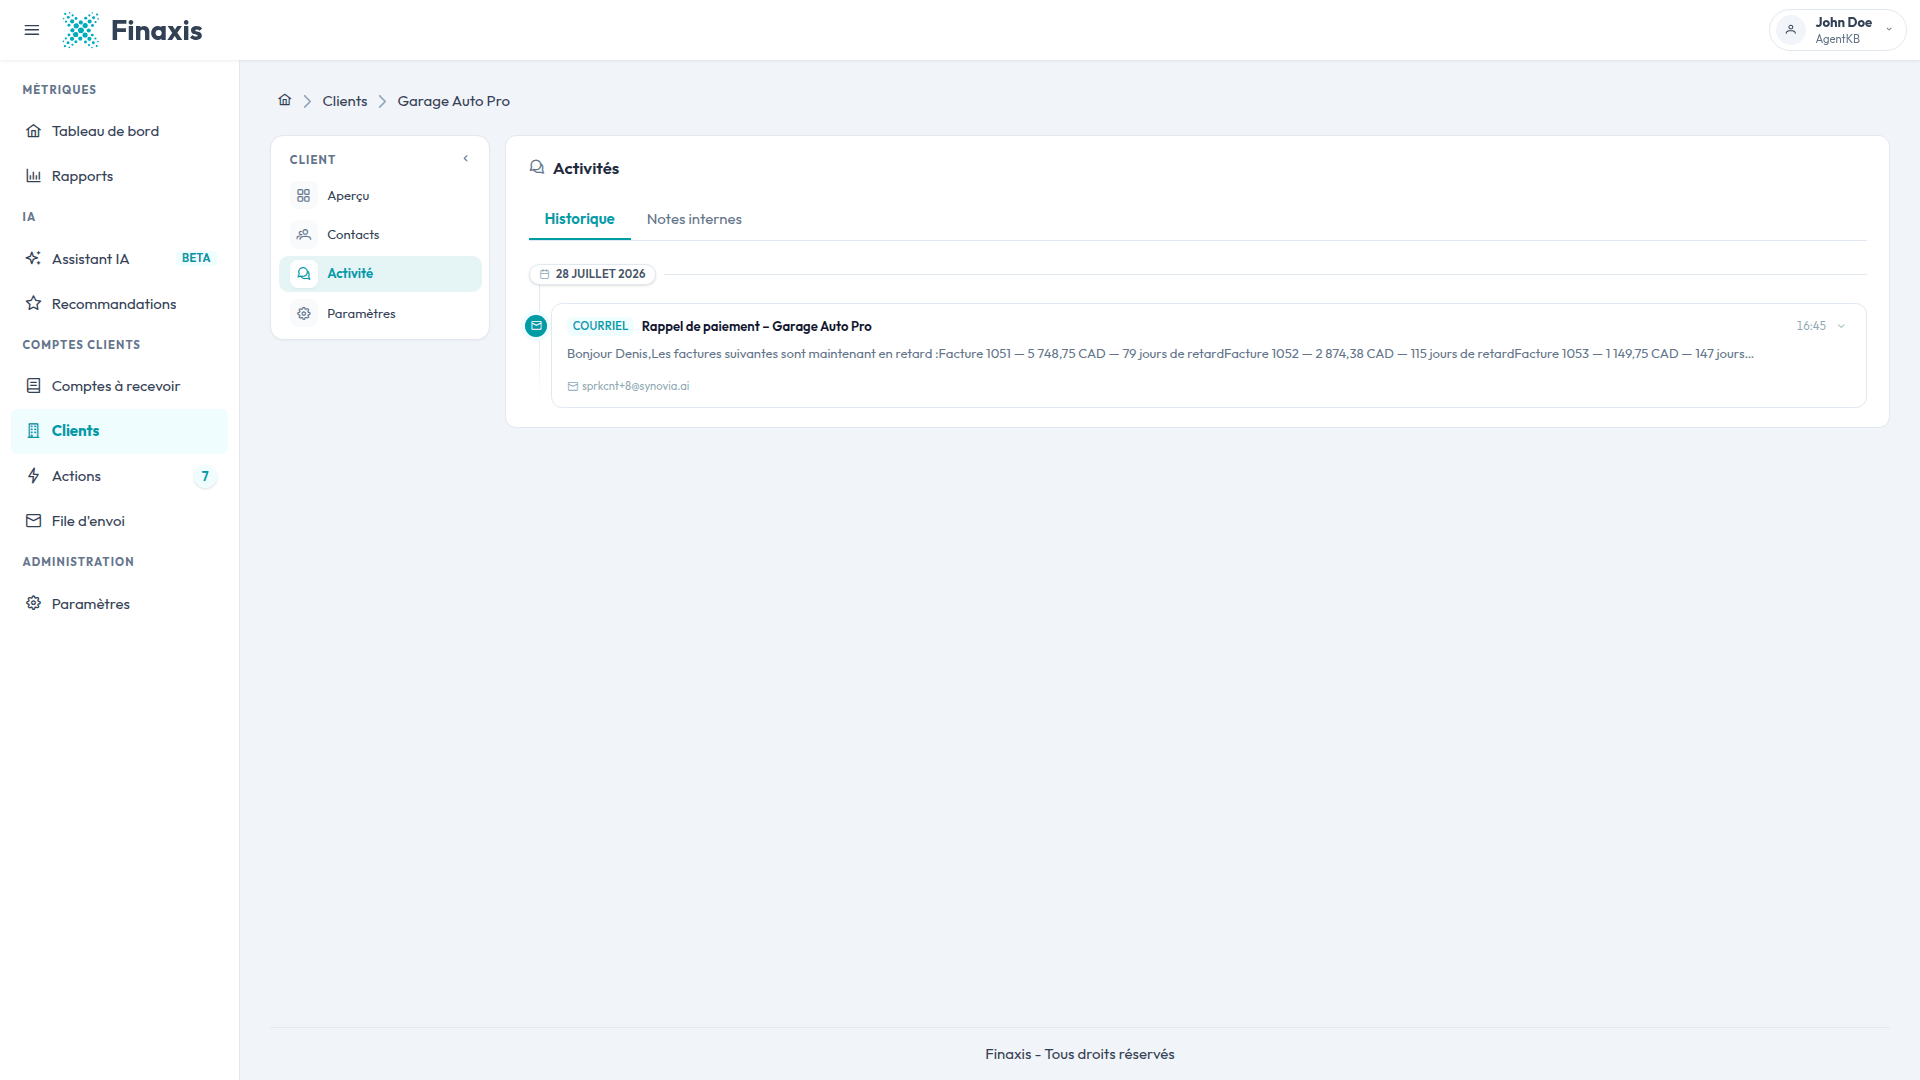Screen dimensions: 1920x1080
Task: Open the Recommandations star icon
Action: [34, 304]
